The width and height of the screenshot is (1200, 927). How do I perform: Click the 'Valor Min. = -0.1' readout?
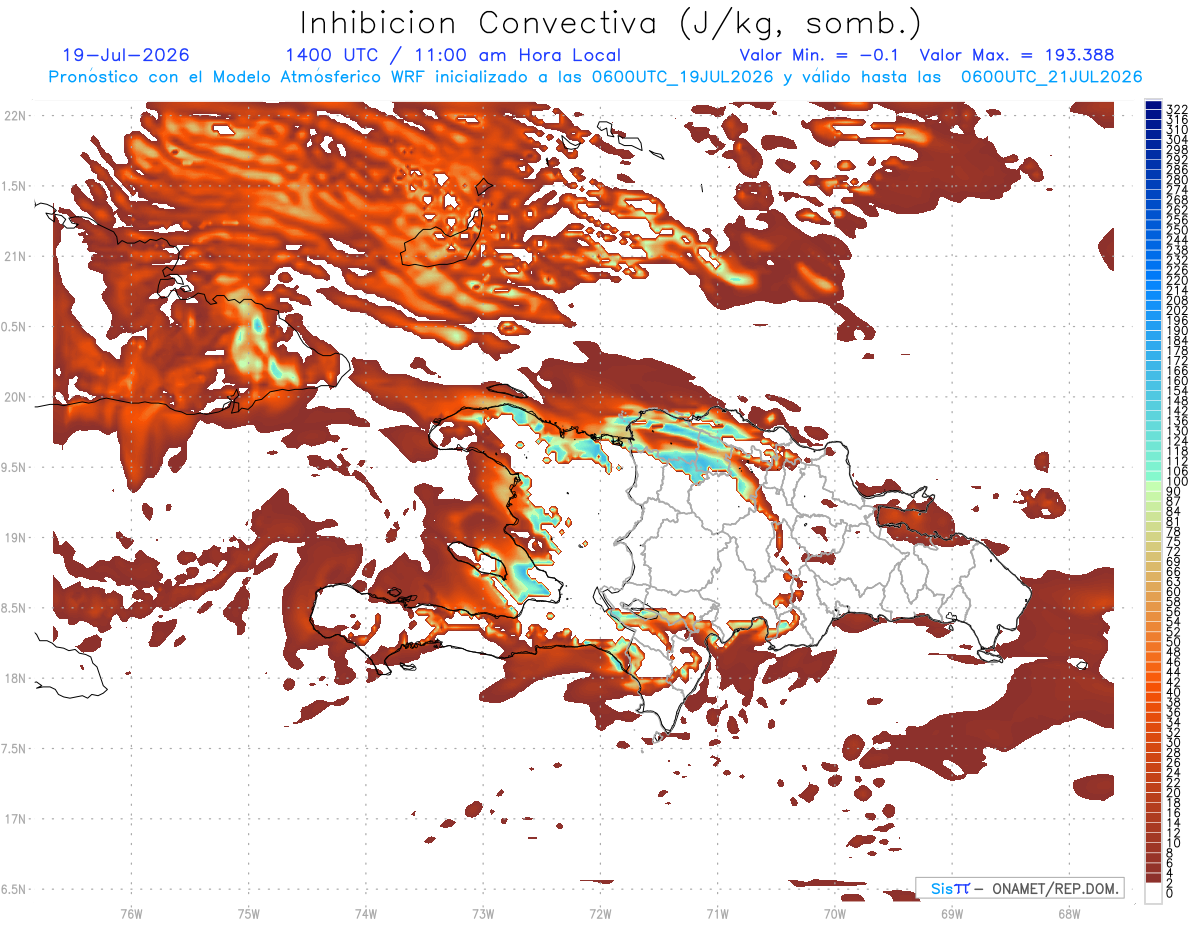click(x=820, y=56)
